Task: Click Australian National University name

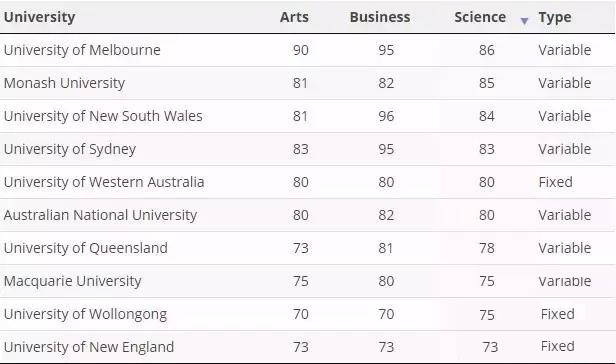Action: coord(100,215)
